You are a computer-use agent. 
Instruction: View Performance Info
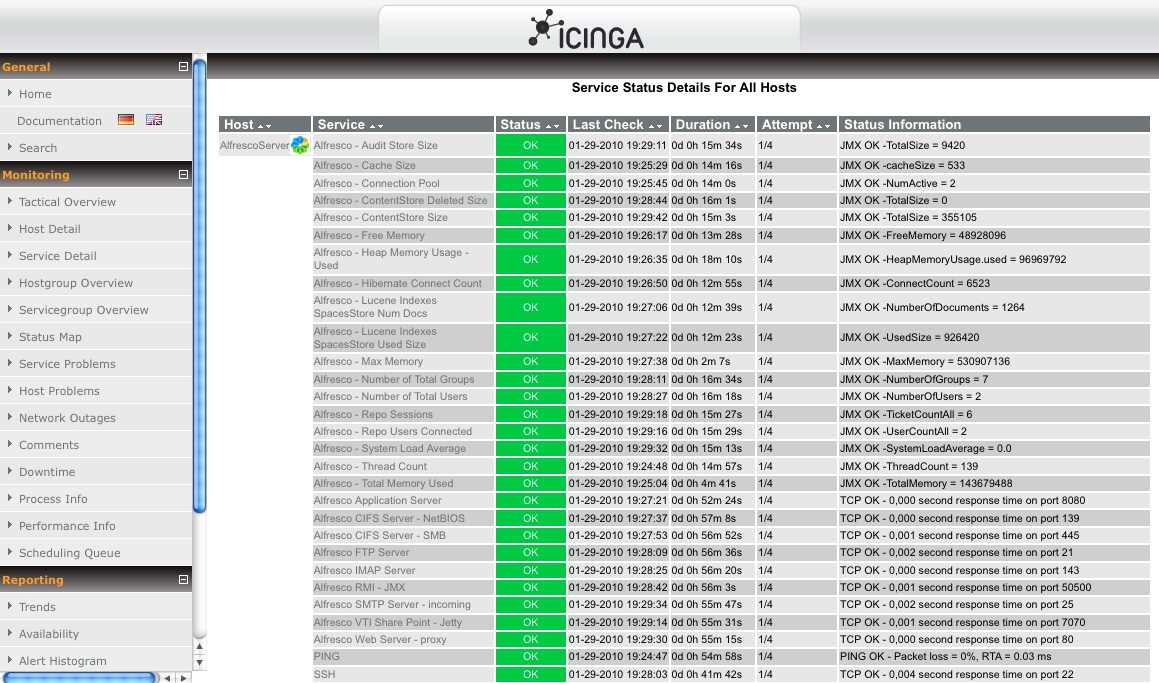click(67, 526)
